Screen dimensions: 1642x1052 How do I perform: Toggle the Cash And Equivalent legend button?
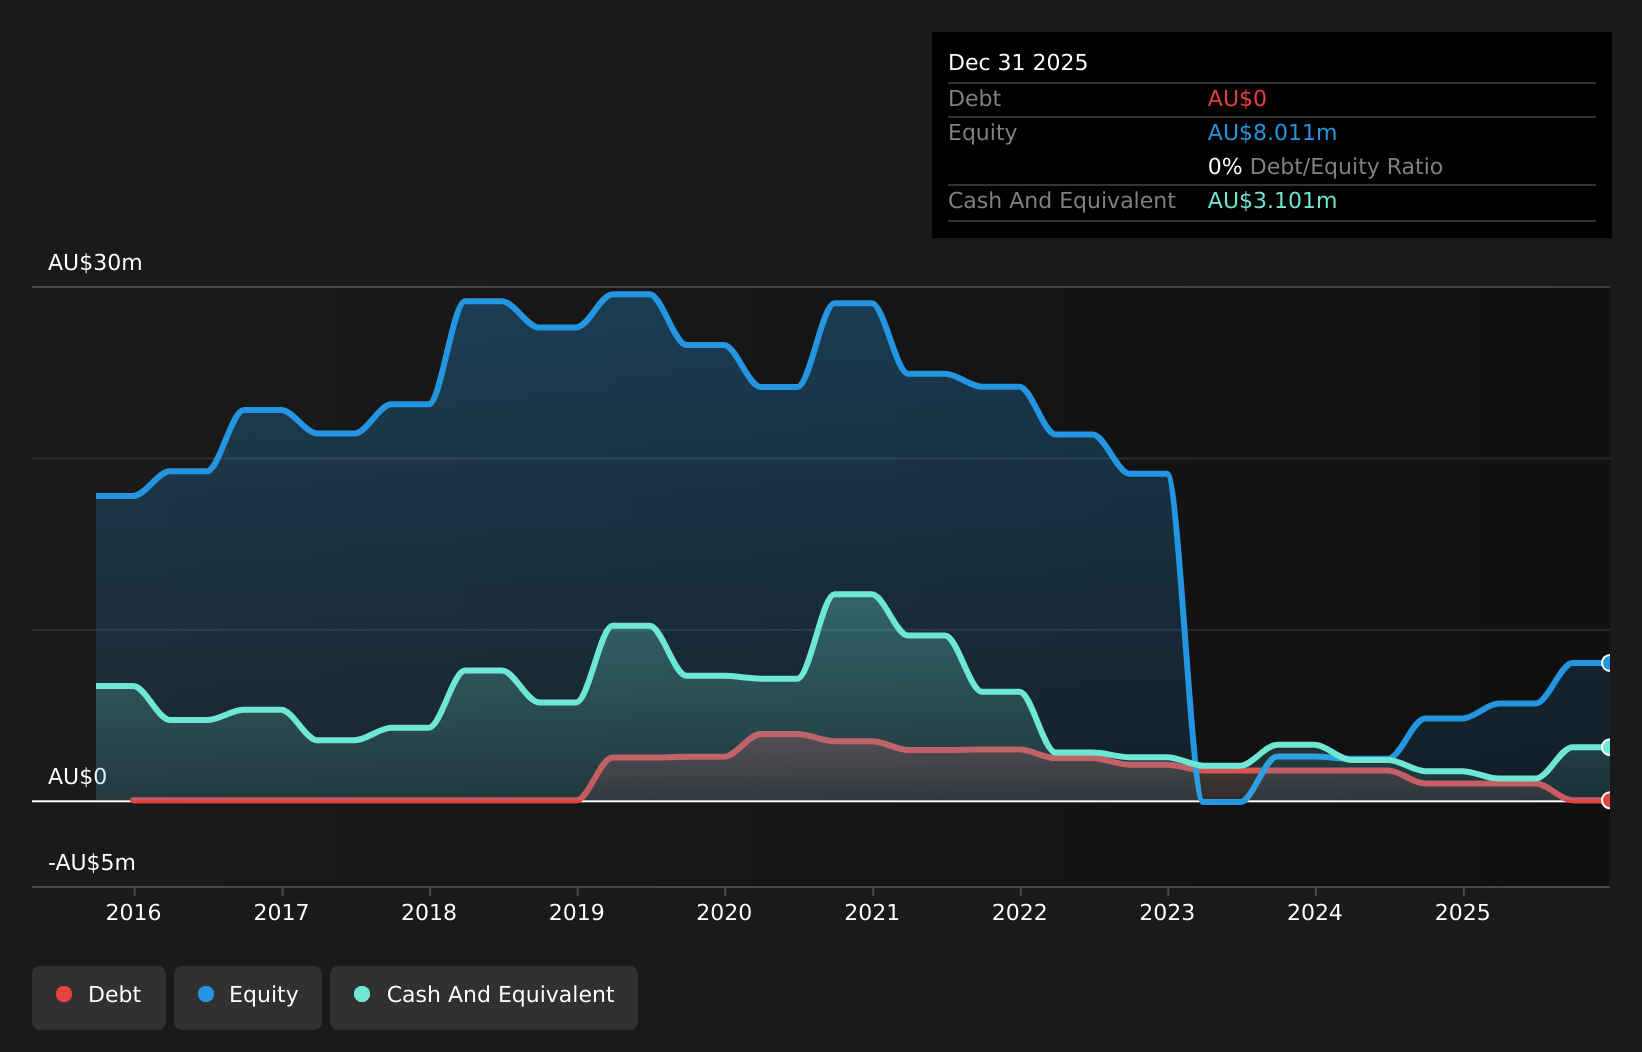tap(484, 997)
